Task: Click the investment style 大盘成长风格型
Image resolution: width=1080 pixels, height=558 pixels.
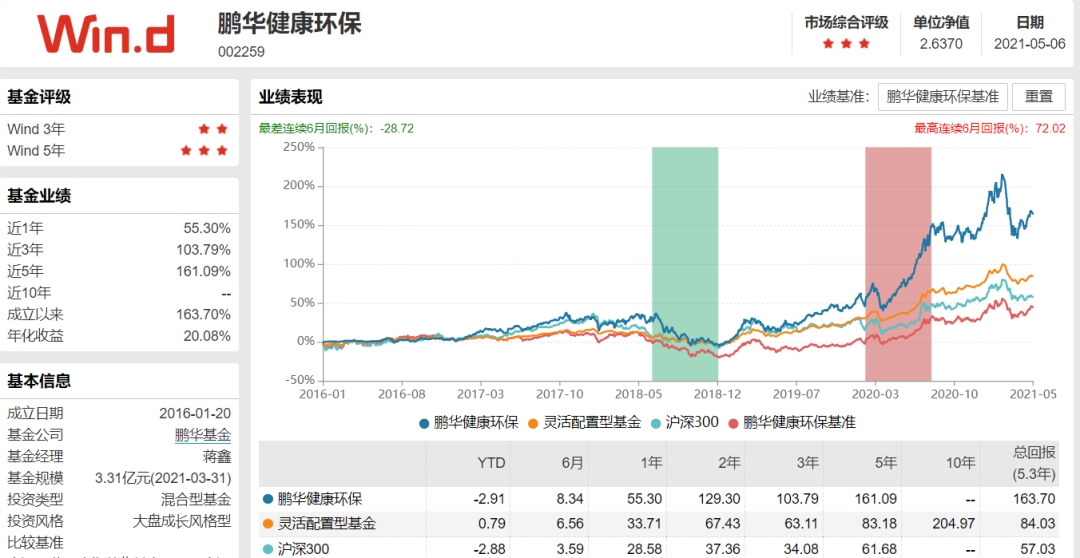Action: pyautogui.click(x=182, y=521)
